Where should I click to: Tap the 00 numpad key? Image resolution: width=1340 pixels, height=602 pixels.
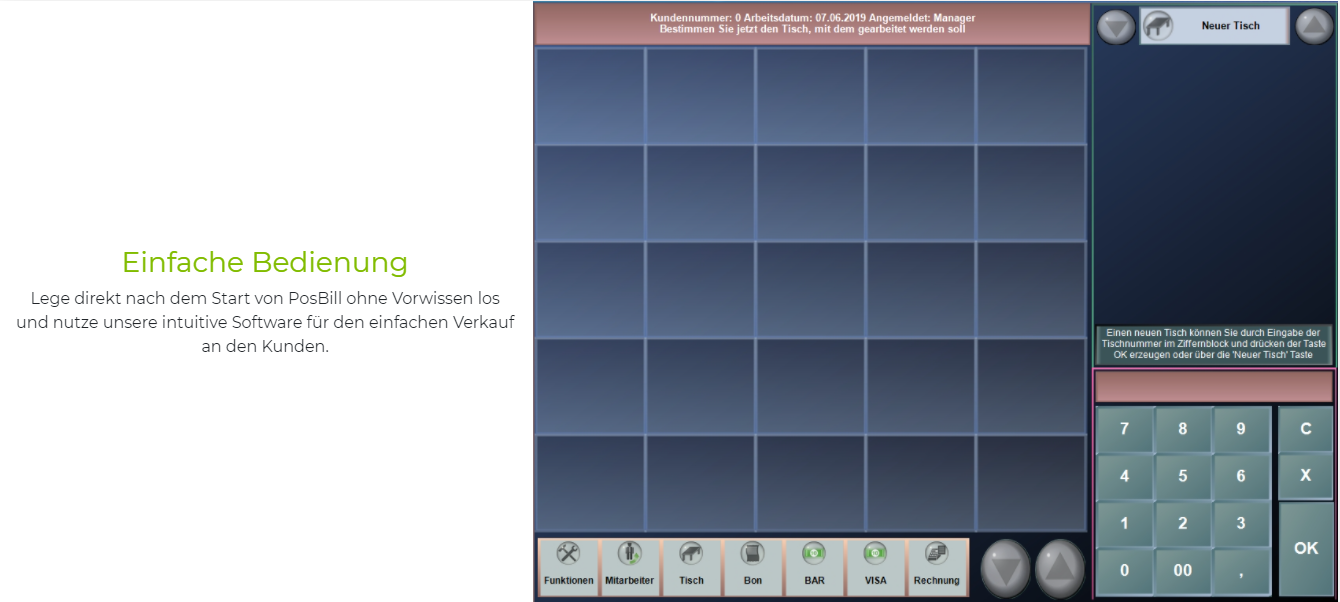1183,571
